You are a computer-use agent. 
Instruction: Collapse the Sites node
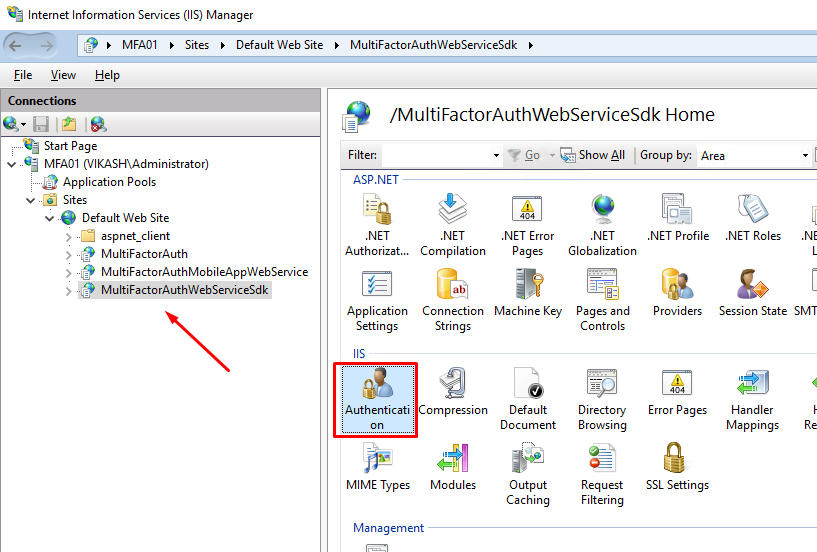coord(30,200)
